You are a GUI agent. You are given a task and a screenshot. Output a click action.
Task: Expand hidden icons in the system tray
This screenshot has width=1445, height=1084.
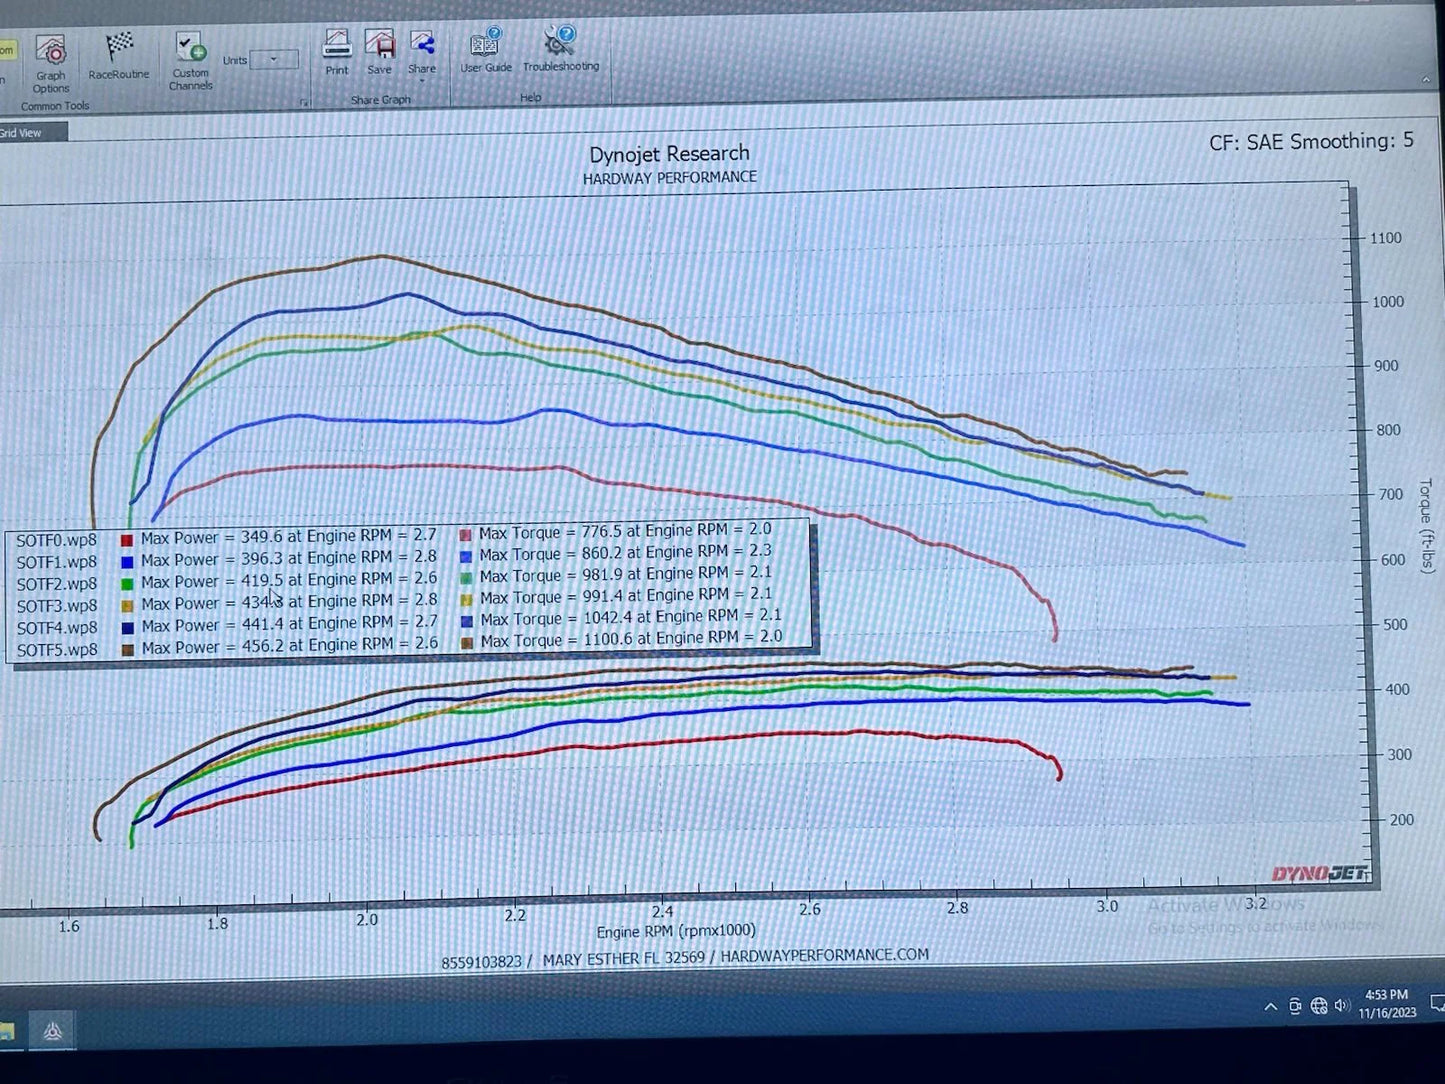coord(1271,1007)
